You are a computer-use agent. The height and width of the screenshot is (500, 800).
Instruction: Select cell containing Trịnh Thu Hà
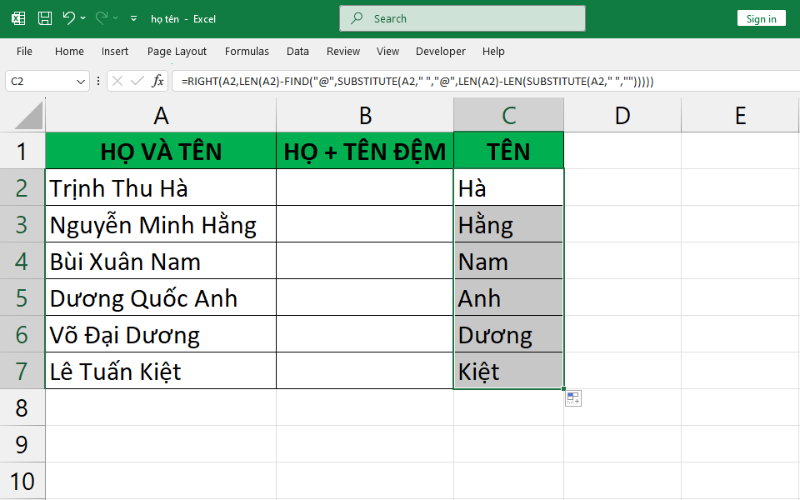(161, 188)
